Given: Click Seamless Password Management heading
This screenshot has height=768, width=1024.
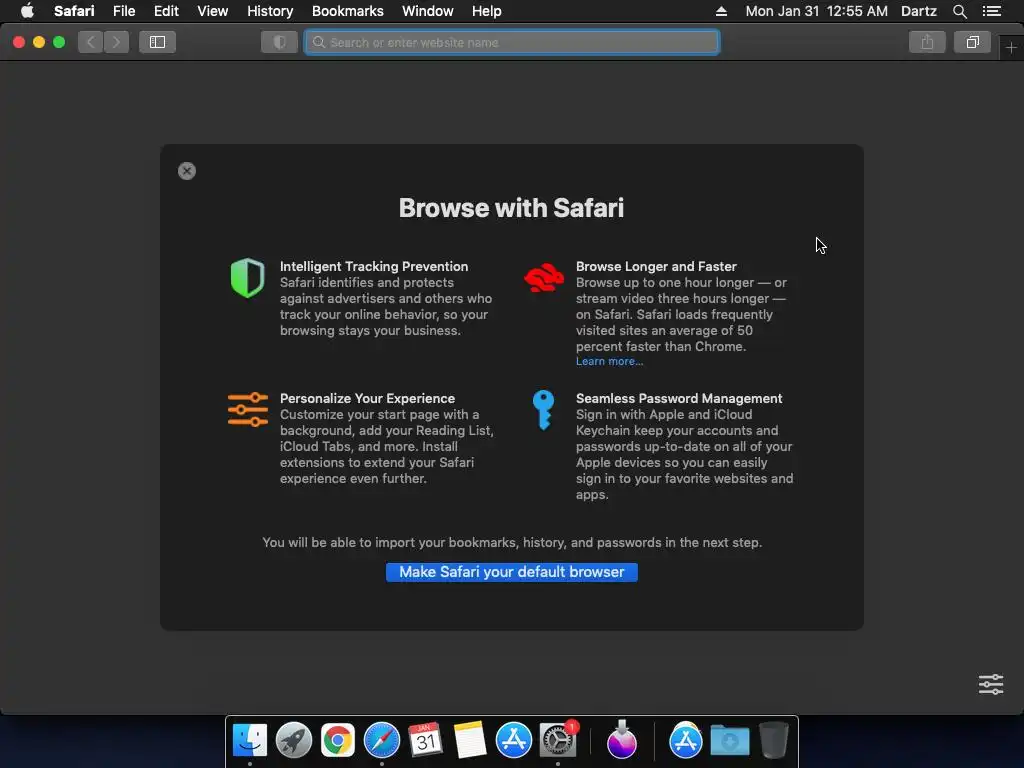Looking at the screenshot, I should [679, 398].
